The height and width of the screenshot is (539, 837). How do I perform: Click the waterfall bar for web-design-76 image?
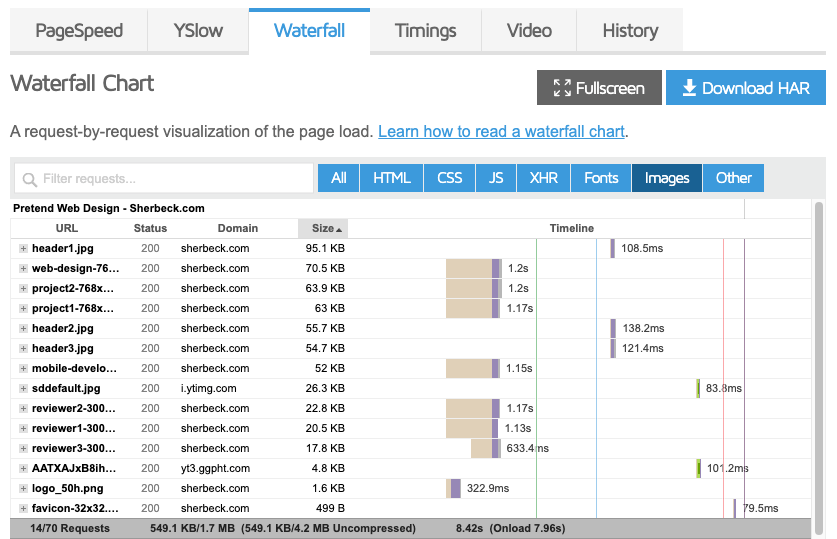[x=473, y=268]
